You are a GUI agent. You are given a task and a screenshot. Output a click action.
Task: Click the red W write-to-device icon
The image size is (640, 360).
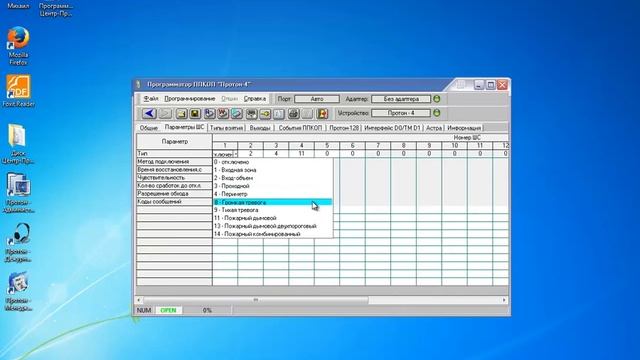[223, 113]
